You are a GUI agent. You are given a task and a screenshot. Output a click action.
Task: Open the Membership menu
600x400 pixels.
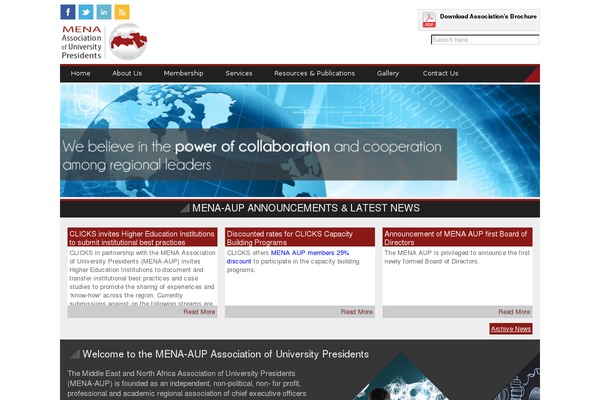[183, 73]
